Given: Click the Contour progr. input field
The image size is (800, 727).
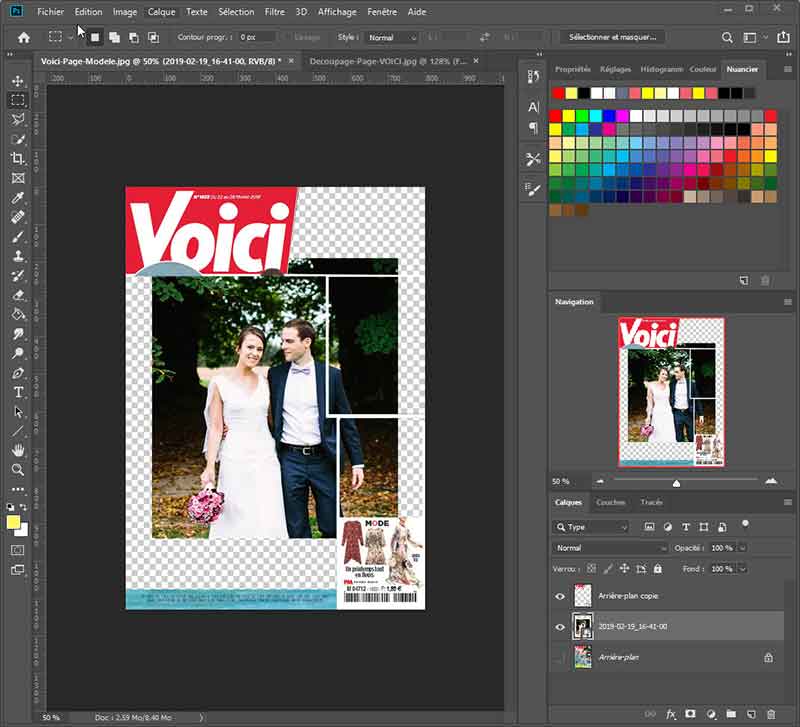Looking at the screenshot, I should (256, 37).
